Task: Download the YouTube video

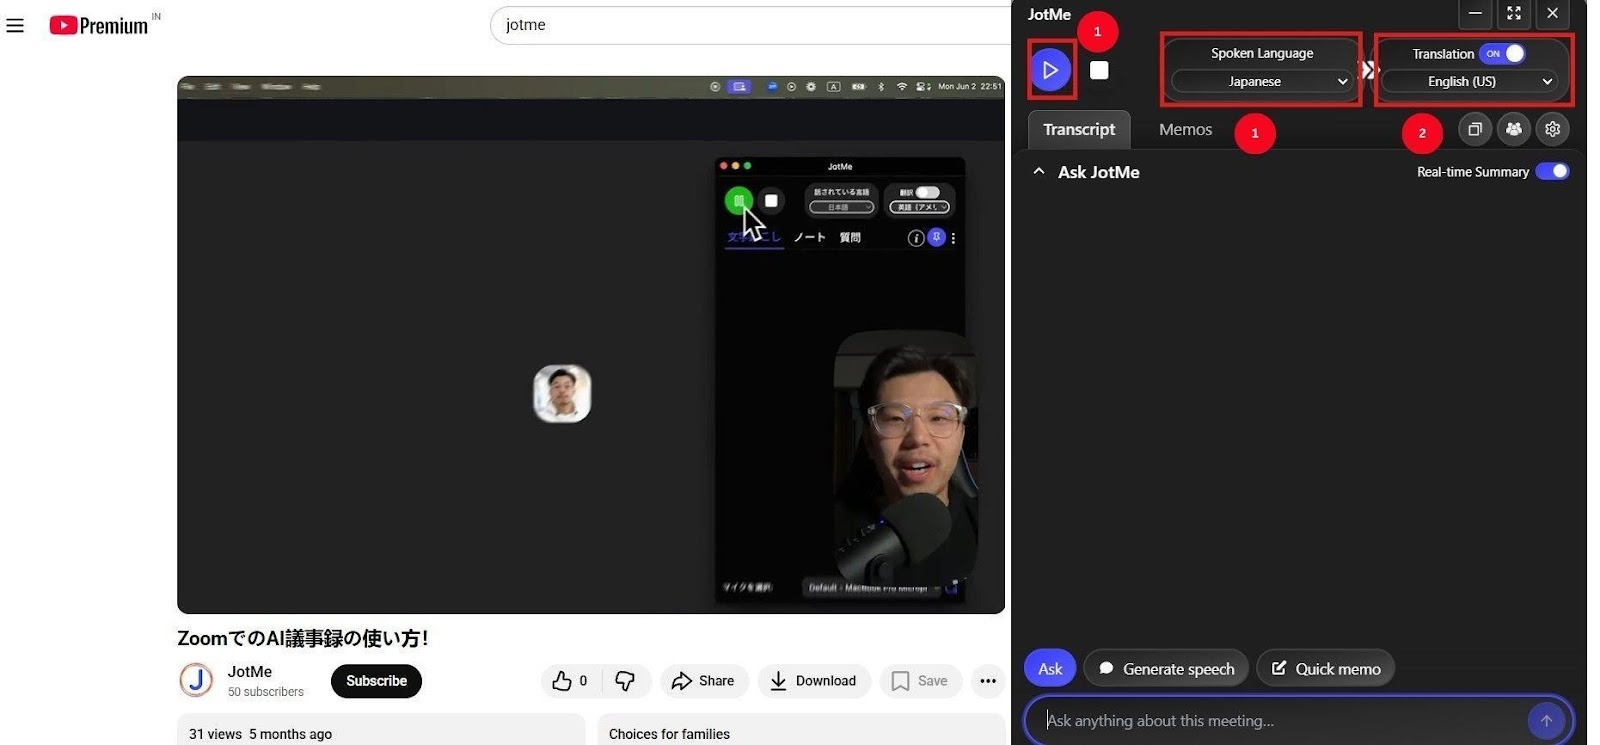Action: pyautogui.click(x=814, y=681)
